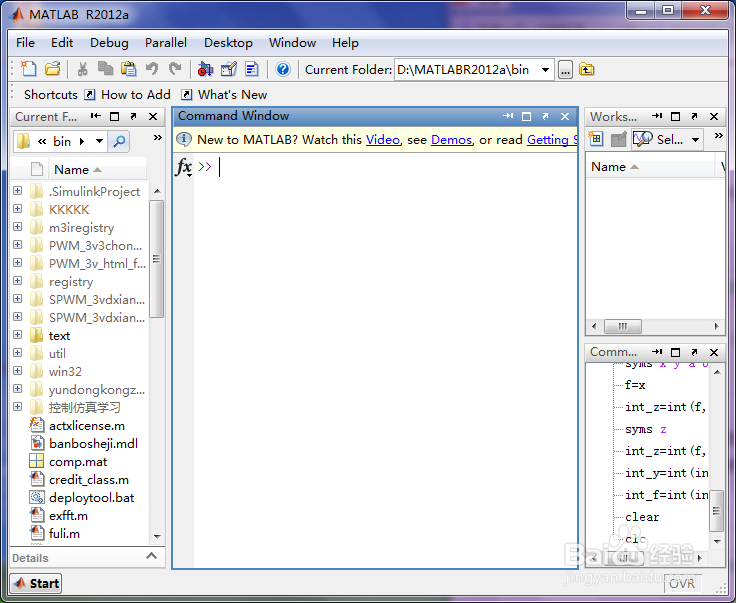
Task: Click the OVR status bar indicator
Action: 682,583
